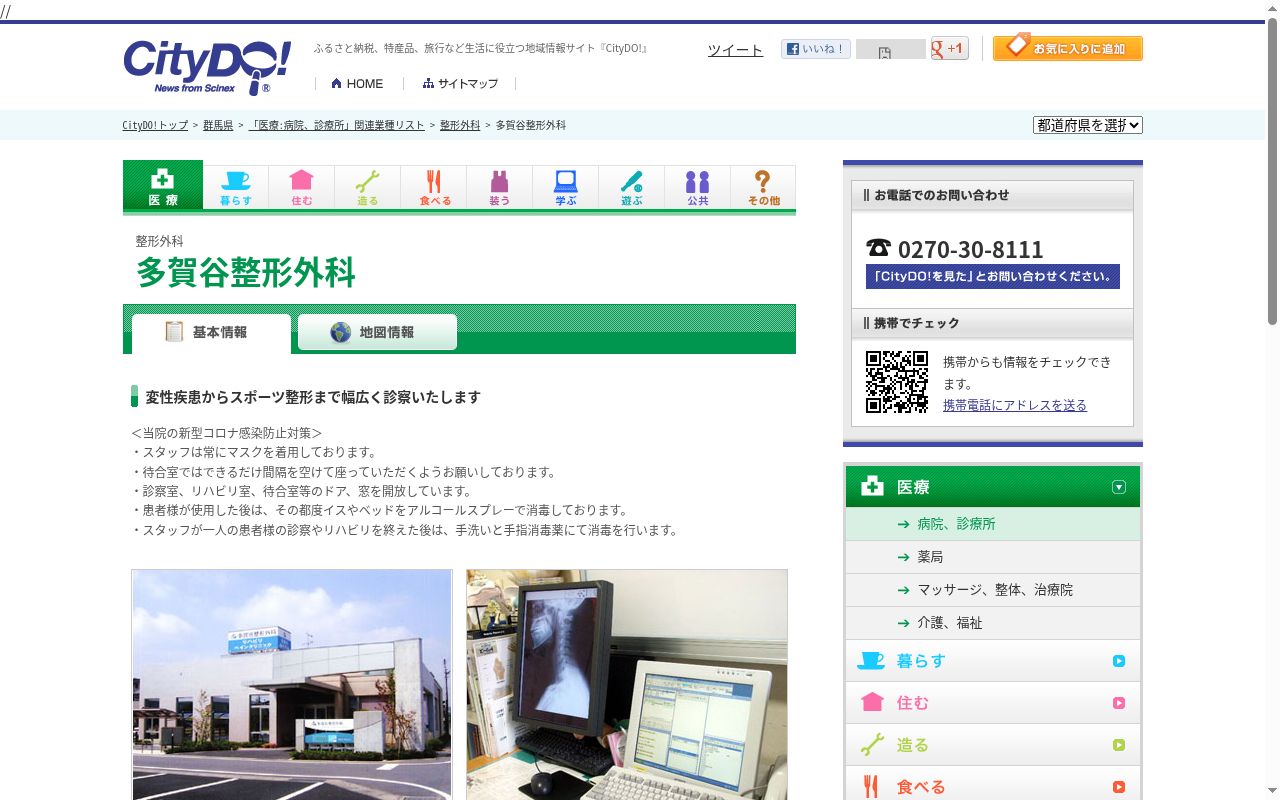The width and height of the screenshot is (1280, 800).
Task: Click the vertical page scrollbar thumb
Action: pyautogui.click(x=1272, y=170)
